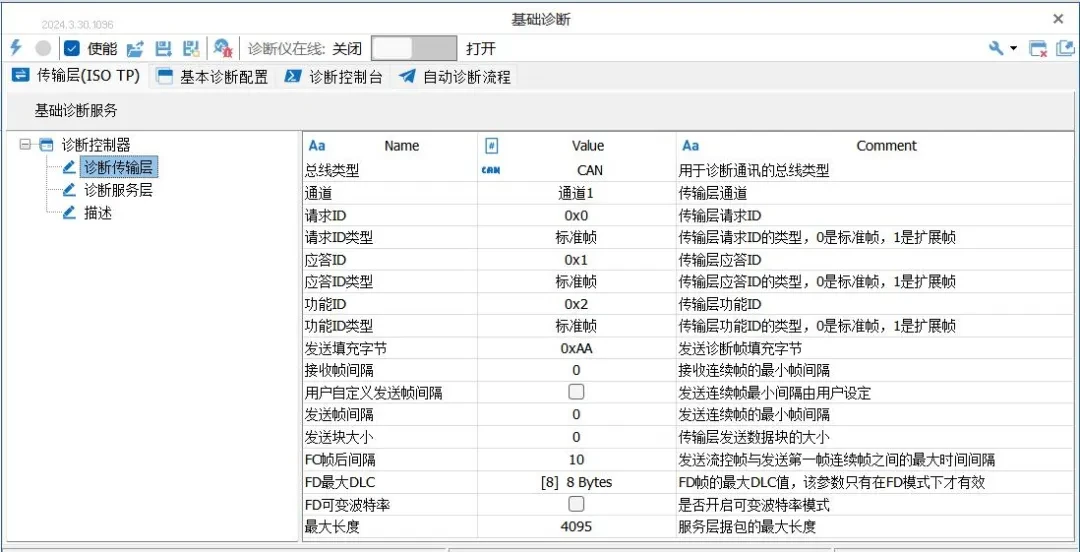Click the 接收帧间隔 value 0
The width and height of the screenshot is (1080, 552).
577,370
